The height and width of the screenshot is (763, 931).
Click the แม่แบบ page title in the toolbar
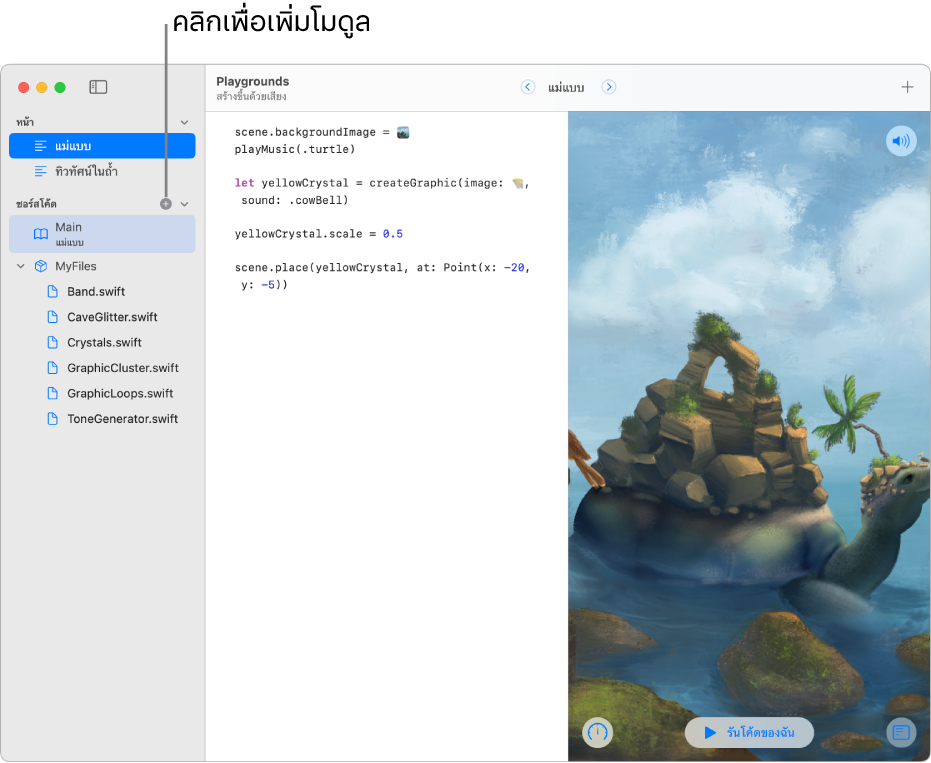[x=566, y=88]
